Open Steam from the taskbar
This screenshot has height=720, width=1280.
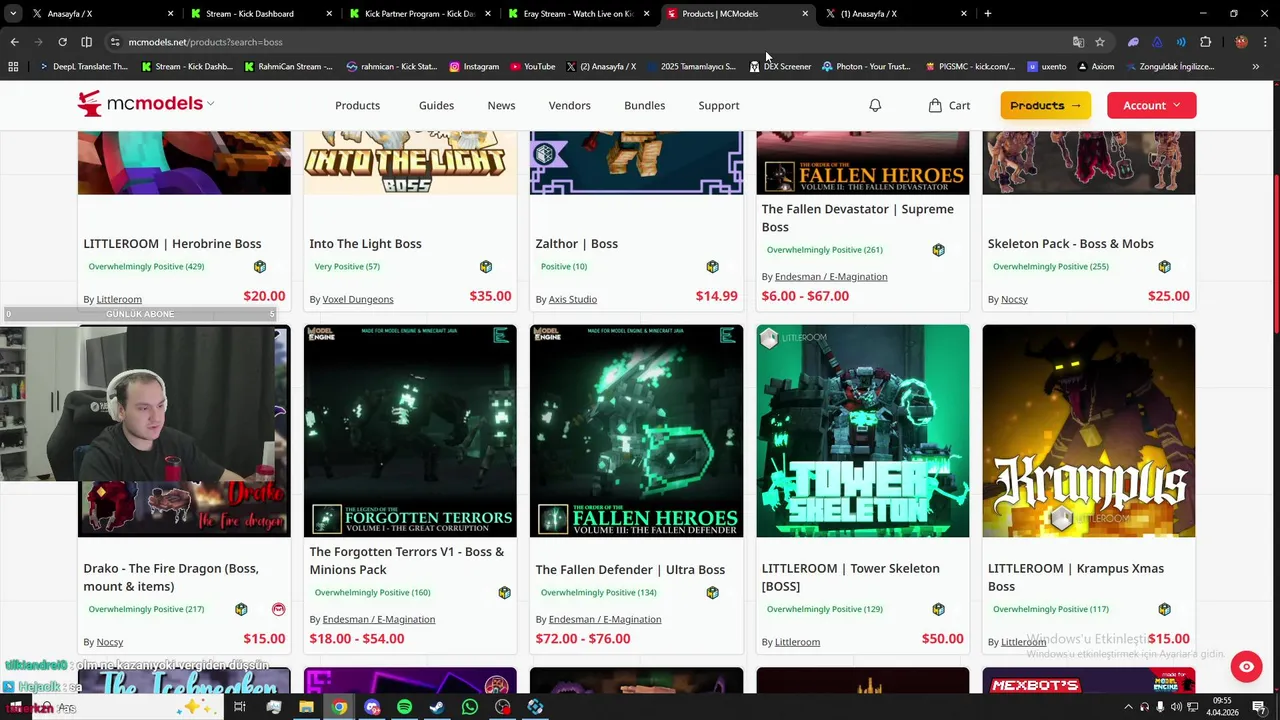[437, 707]
